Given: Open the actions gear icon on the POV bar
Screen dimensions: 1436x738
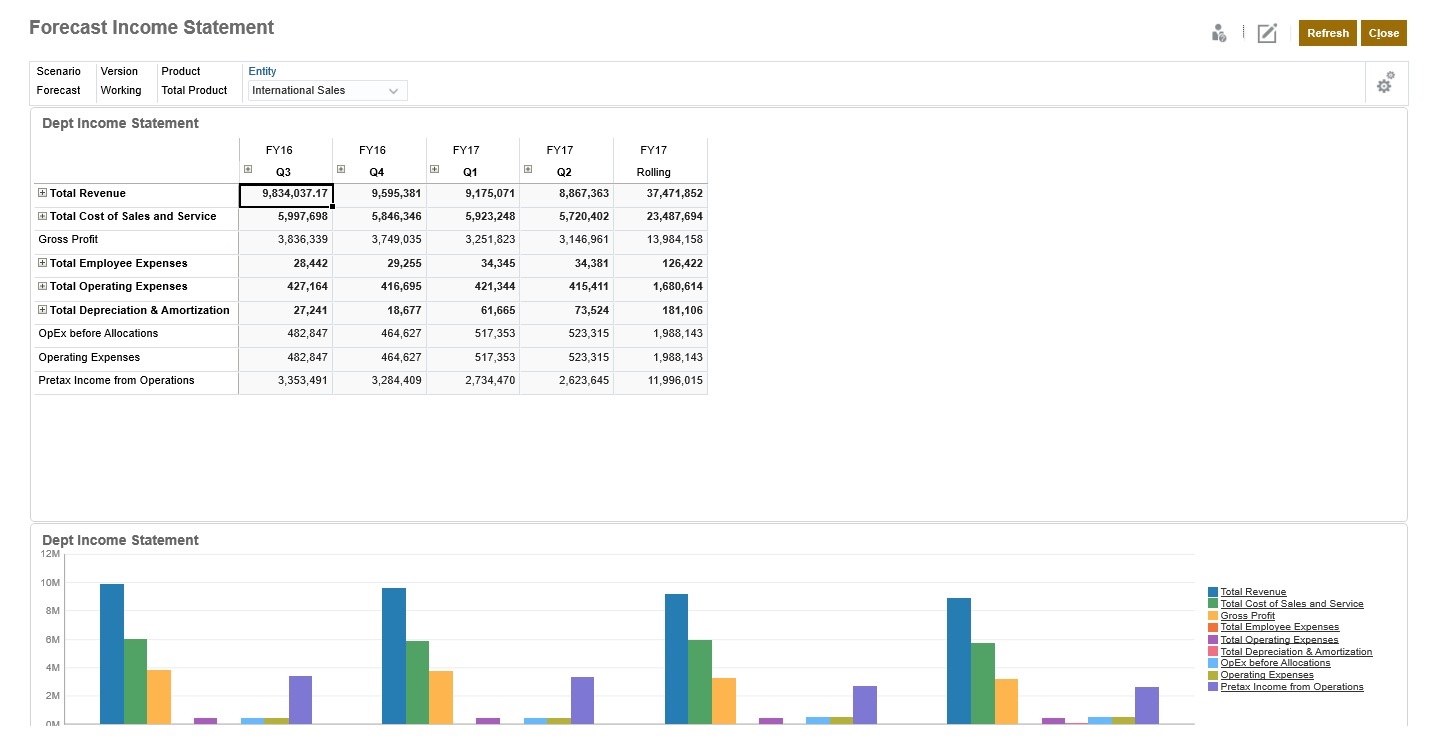Looking at the screenshot, I should pos(1385,84).
